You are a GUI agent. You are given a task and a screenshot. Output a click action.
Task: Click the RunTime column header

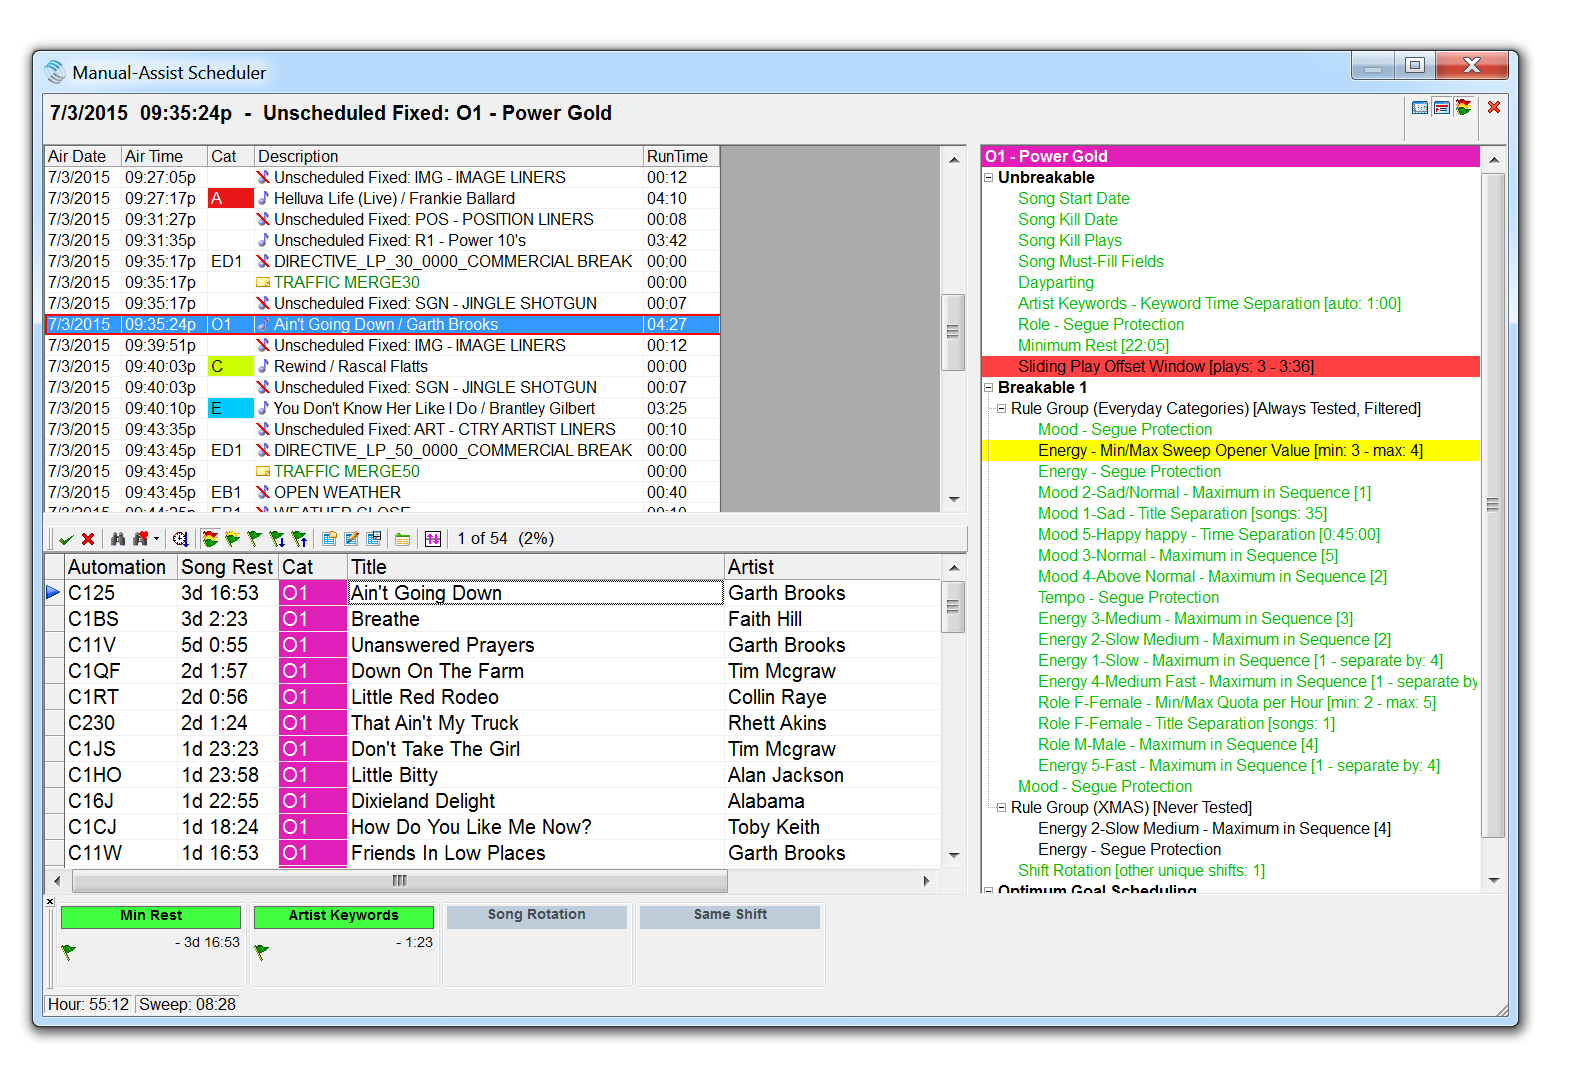[678, 157]
